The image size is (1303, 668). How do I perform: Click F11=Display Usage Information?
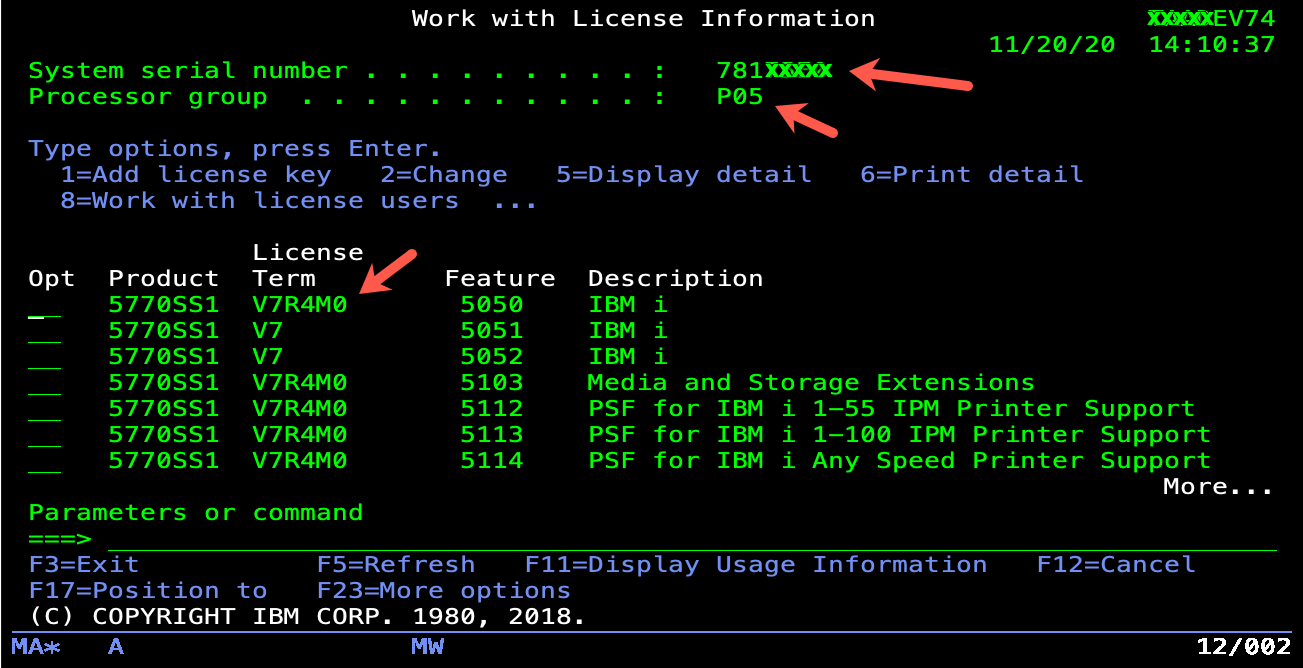pyautogui.click(x=756, y=565)
